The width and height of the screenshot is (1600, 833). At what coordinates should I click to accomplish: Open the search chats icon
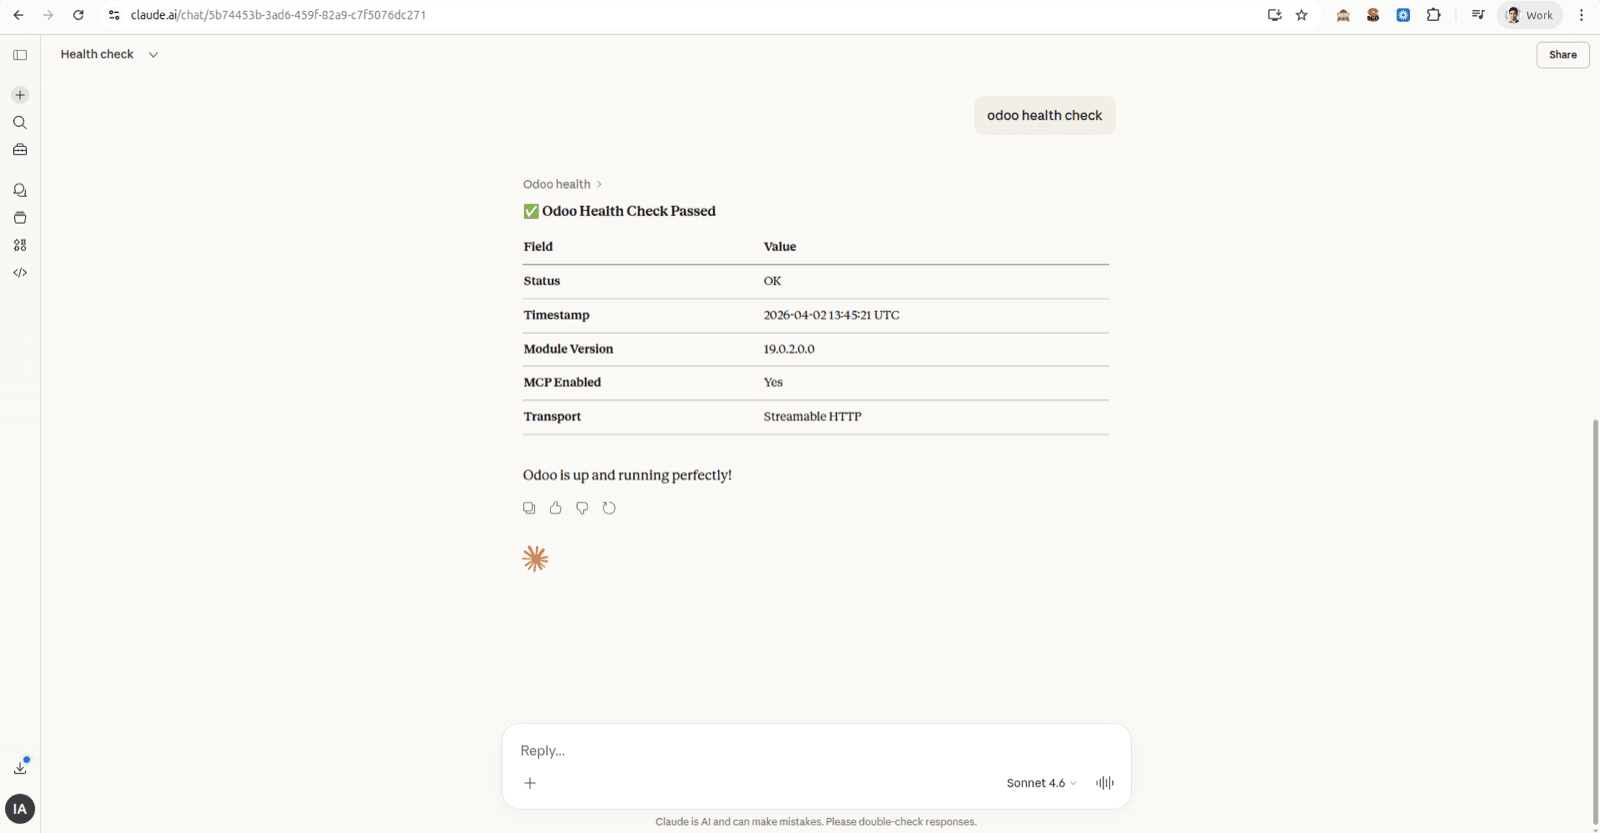[x=20, y=123]
